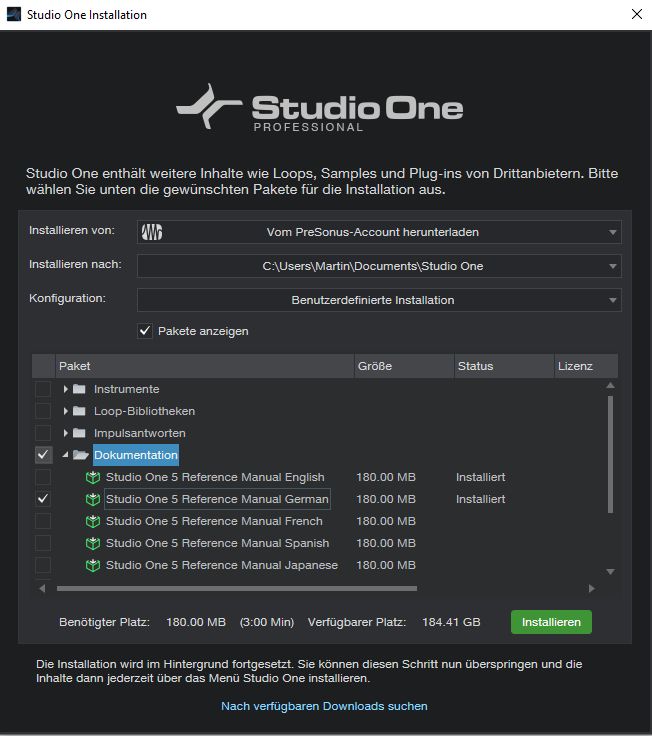
Task: Click the PreSonus logo icon in source dropdown
Action: (x=152, y=232)
